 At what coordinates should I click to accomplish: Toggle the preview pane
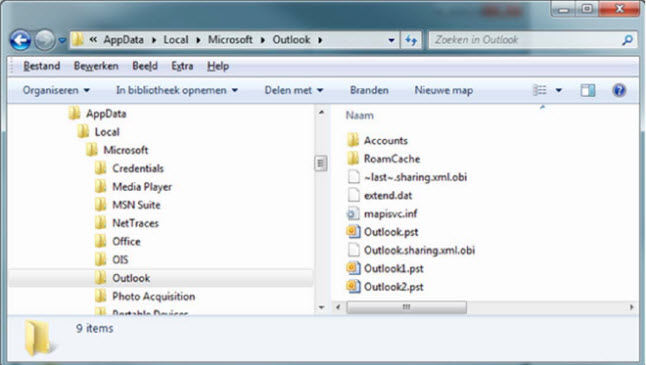point(587,90)
